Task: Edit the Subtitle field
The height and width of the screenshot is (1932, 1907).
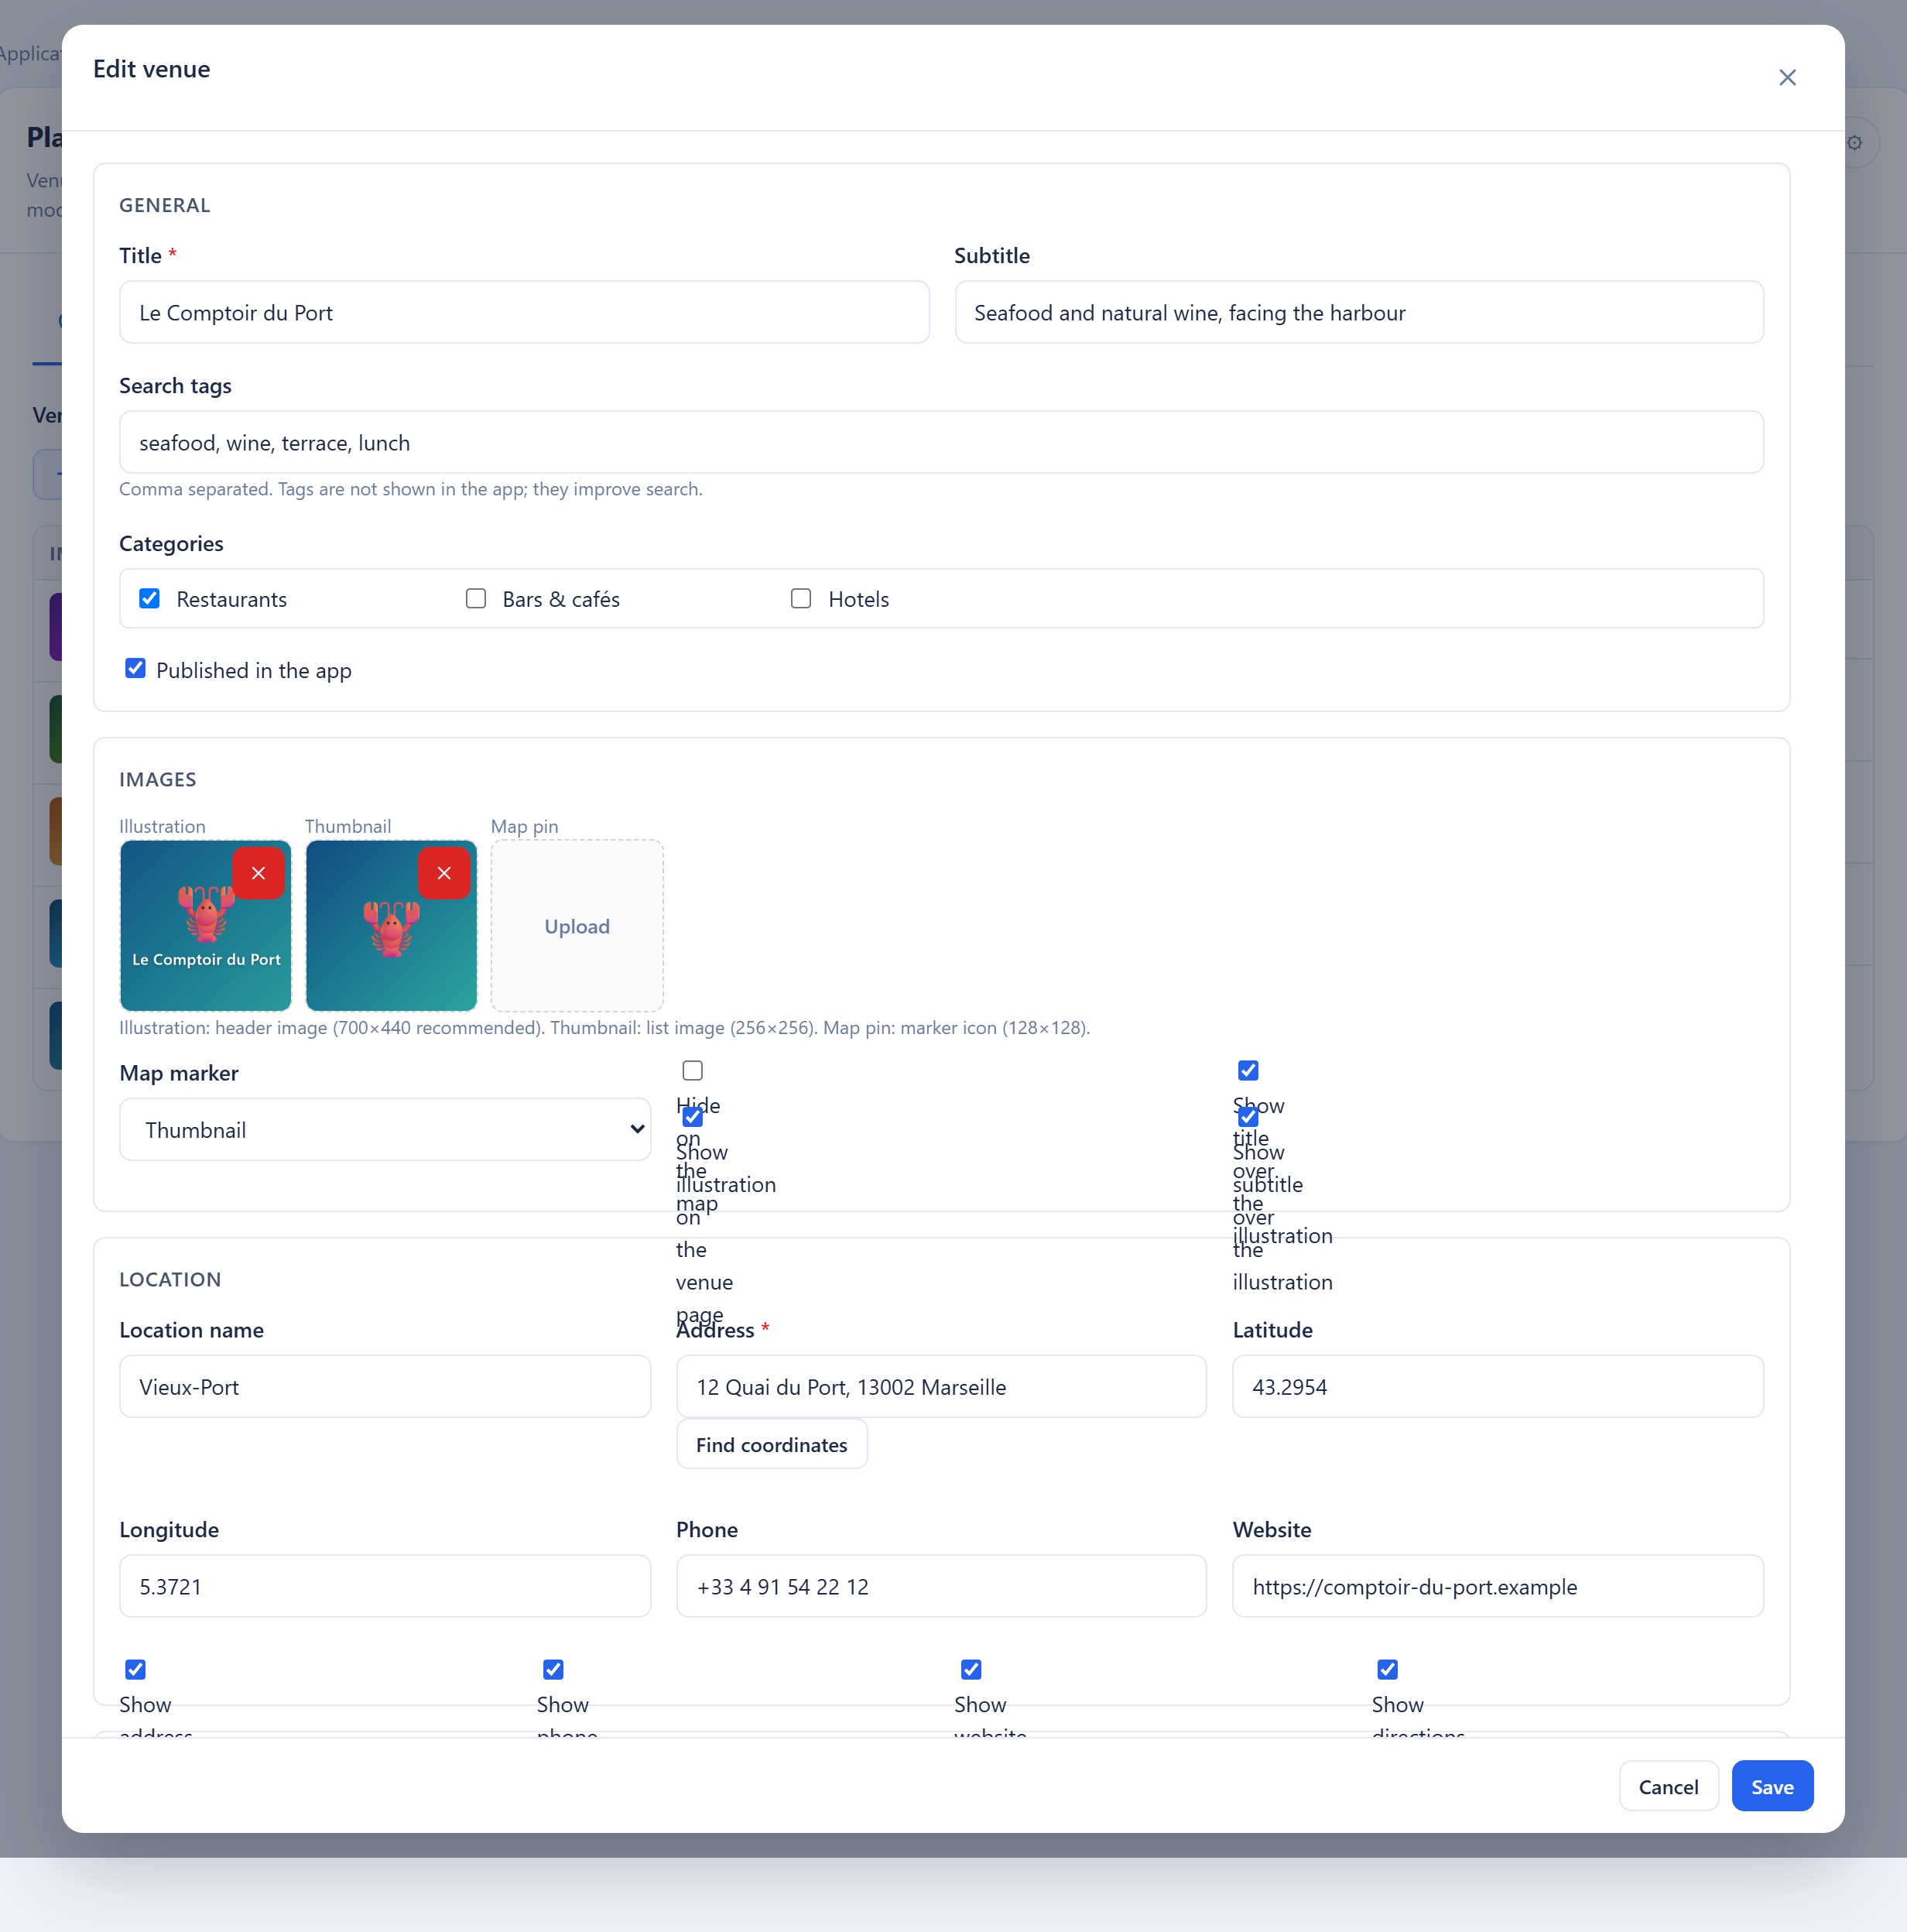Action: pyautogui.click(x=1359, y=312)
